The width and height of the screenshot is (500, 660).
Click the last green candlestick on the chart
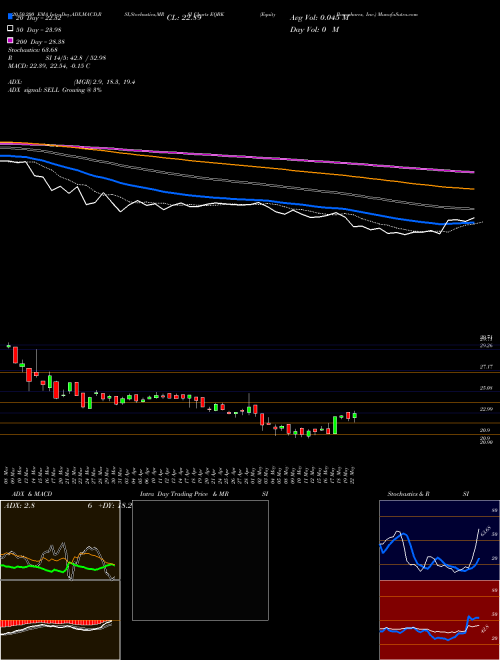[355, 416]
